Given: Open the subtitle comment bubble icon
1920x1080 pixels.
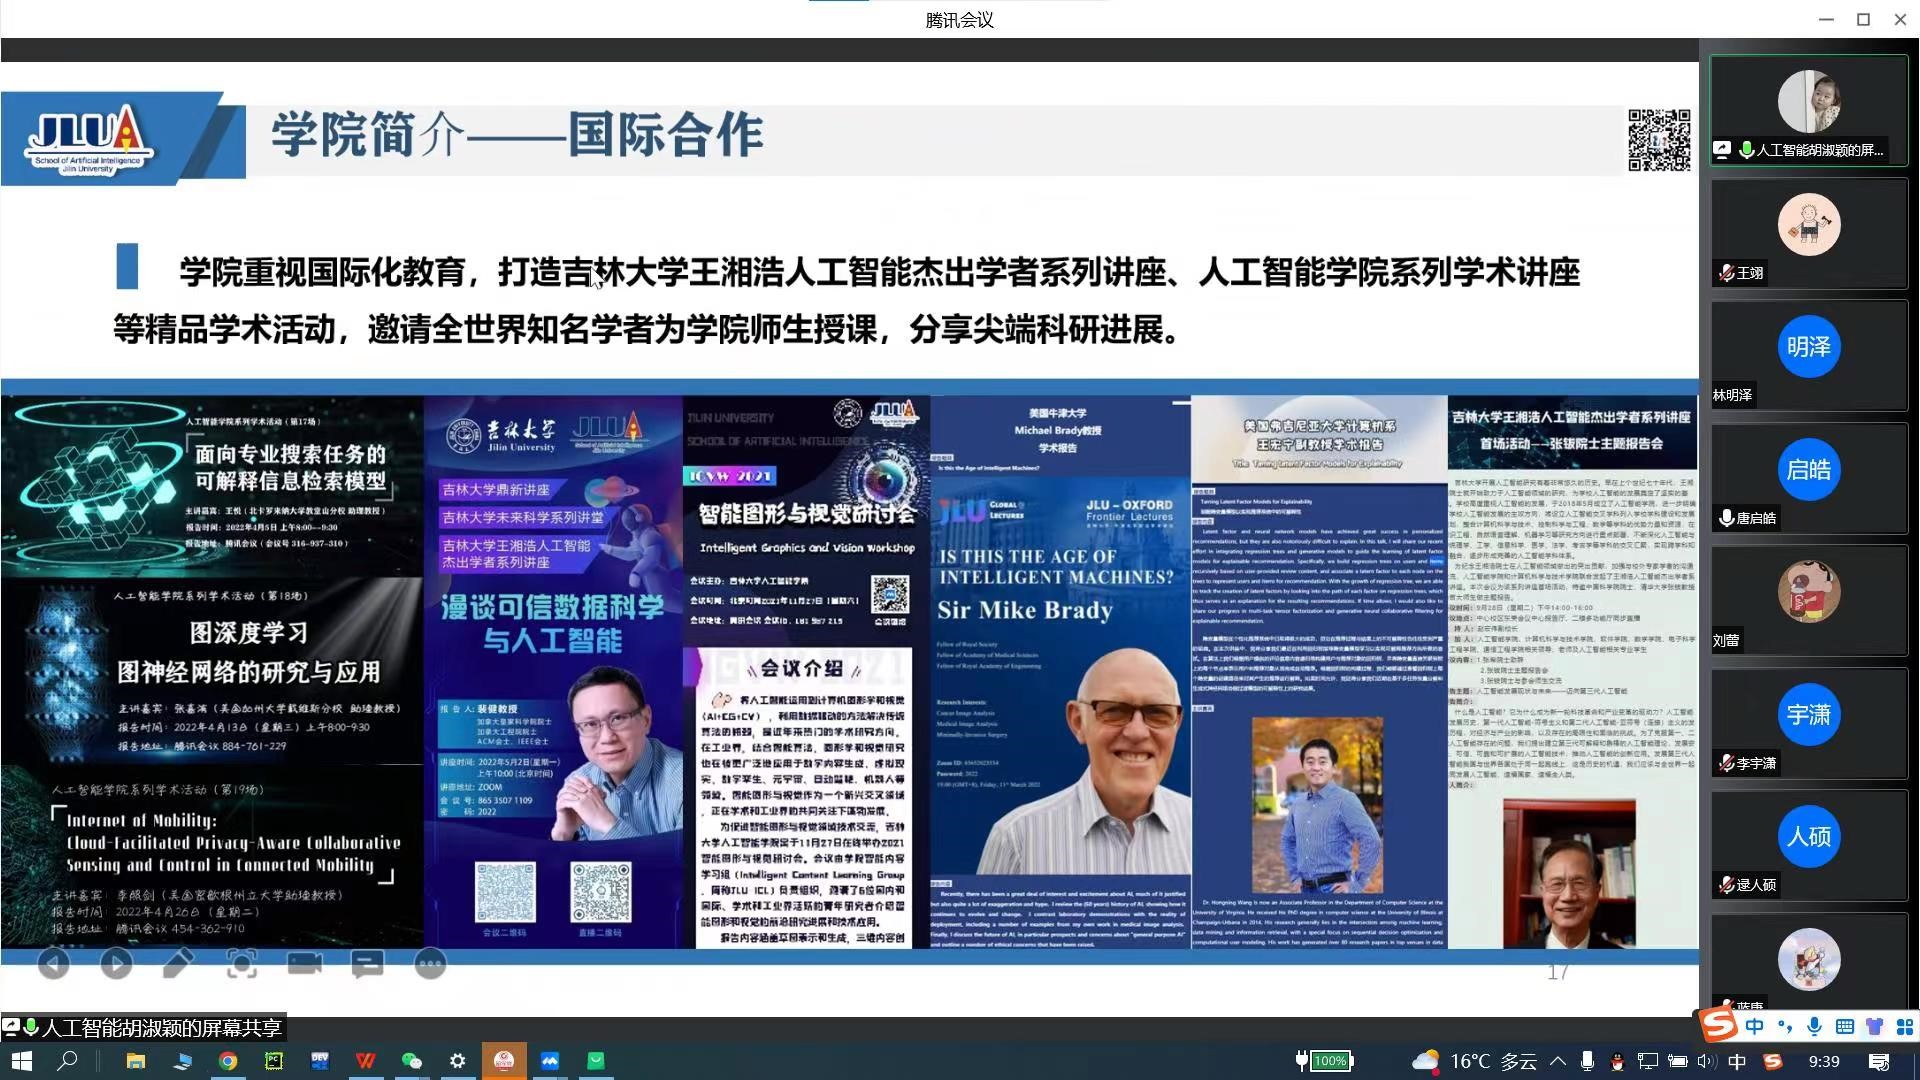Looking at the screenshot, I should (367, 964).
